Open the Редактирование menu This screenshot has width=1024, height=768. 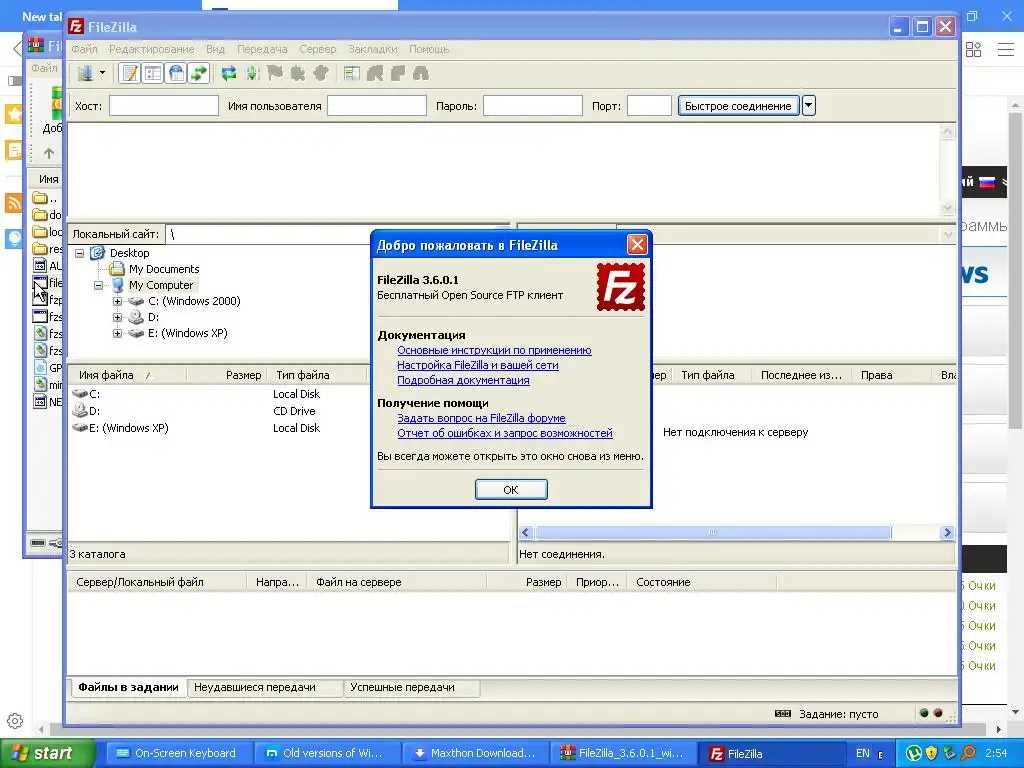click(152, 49)
